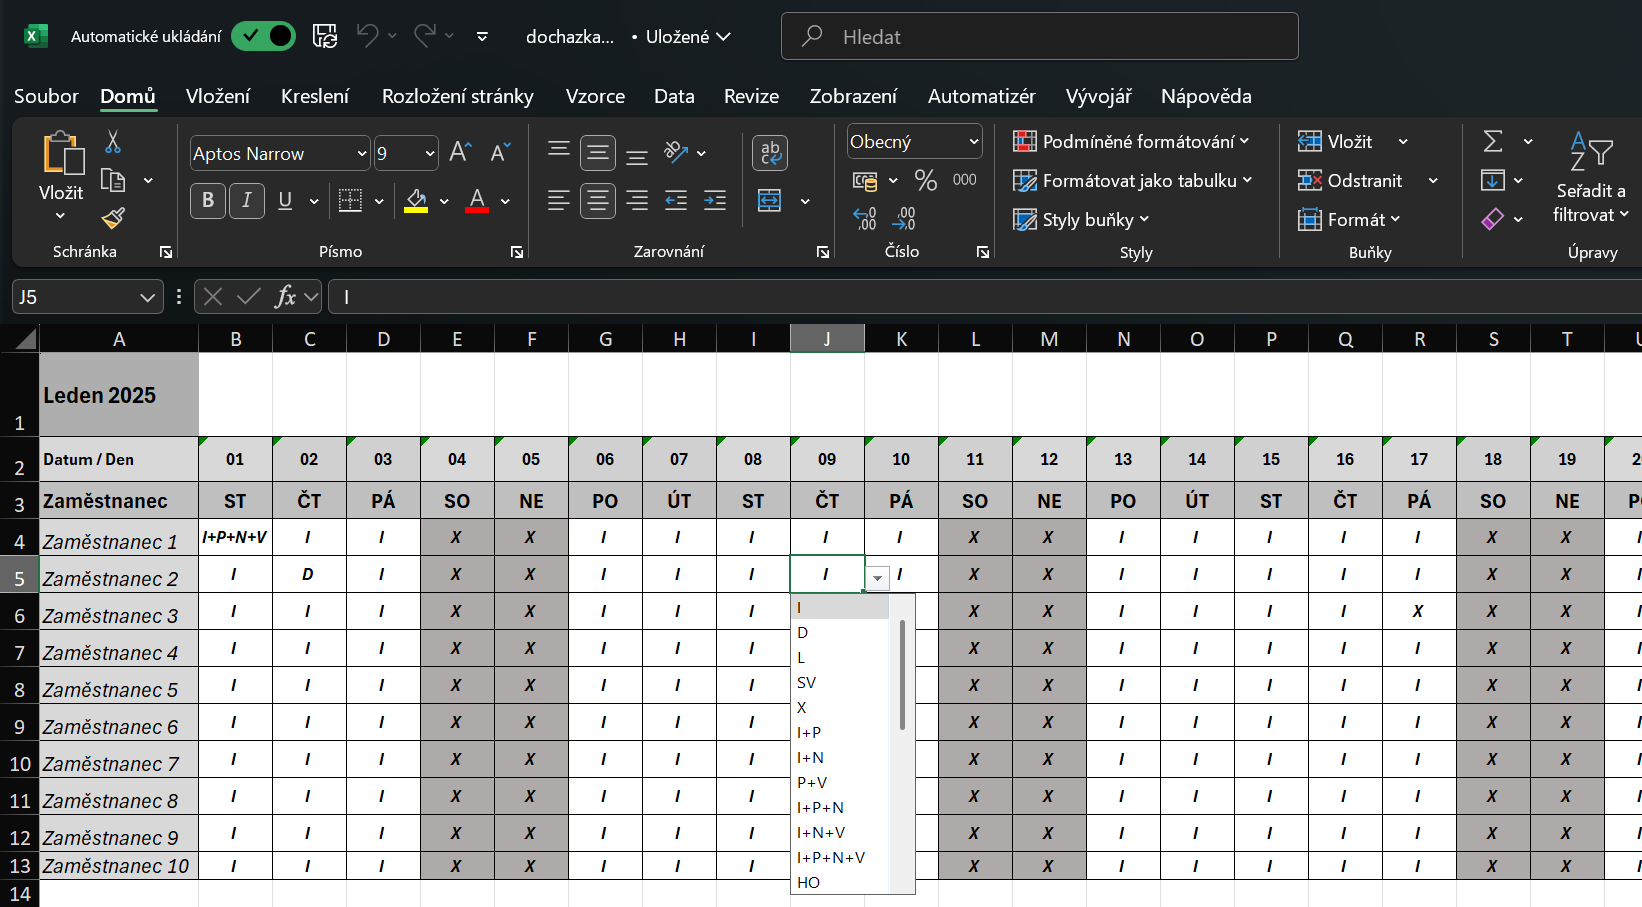Click the Wrap Text icon
Screen dimensions: 1642x907
pos(769,153)
